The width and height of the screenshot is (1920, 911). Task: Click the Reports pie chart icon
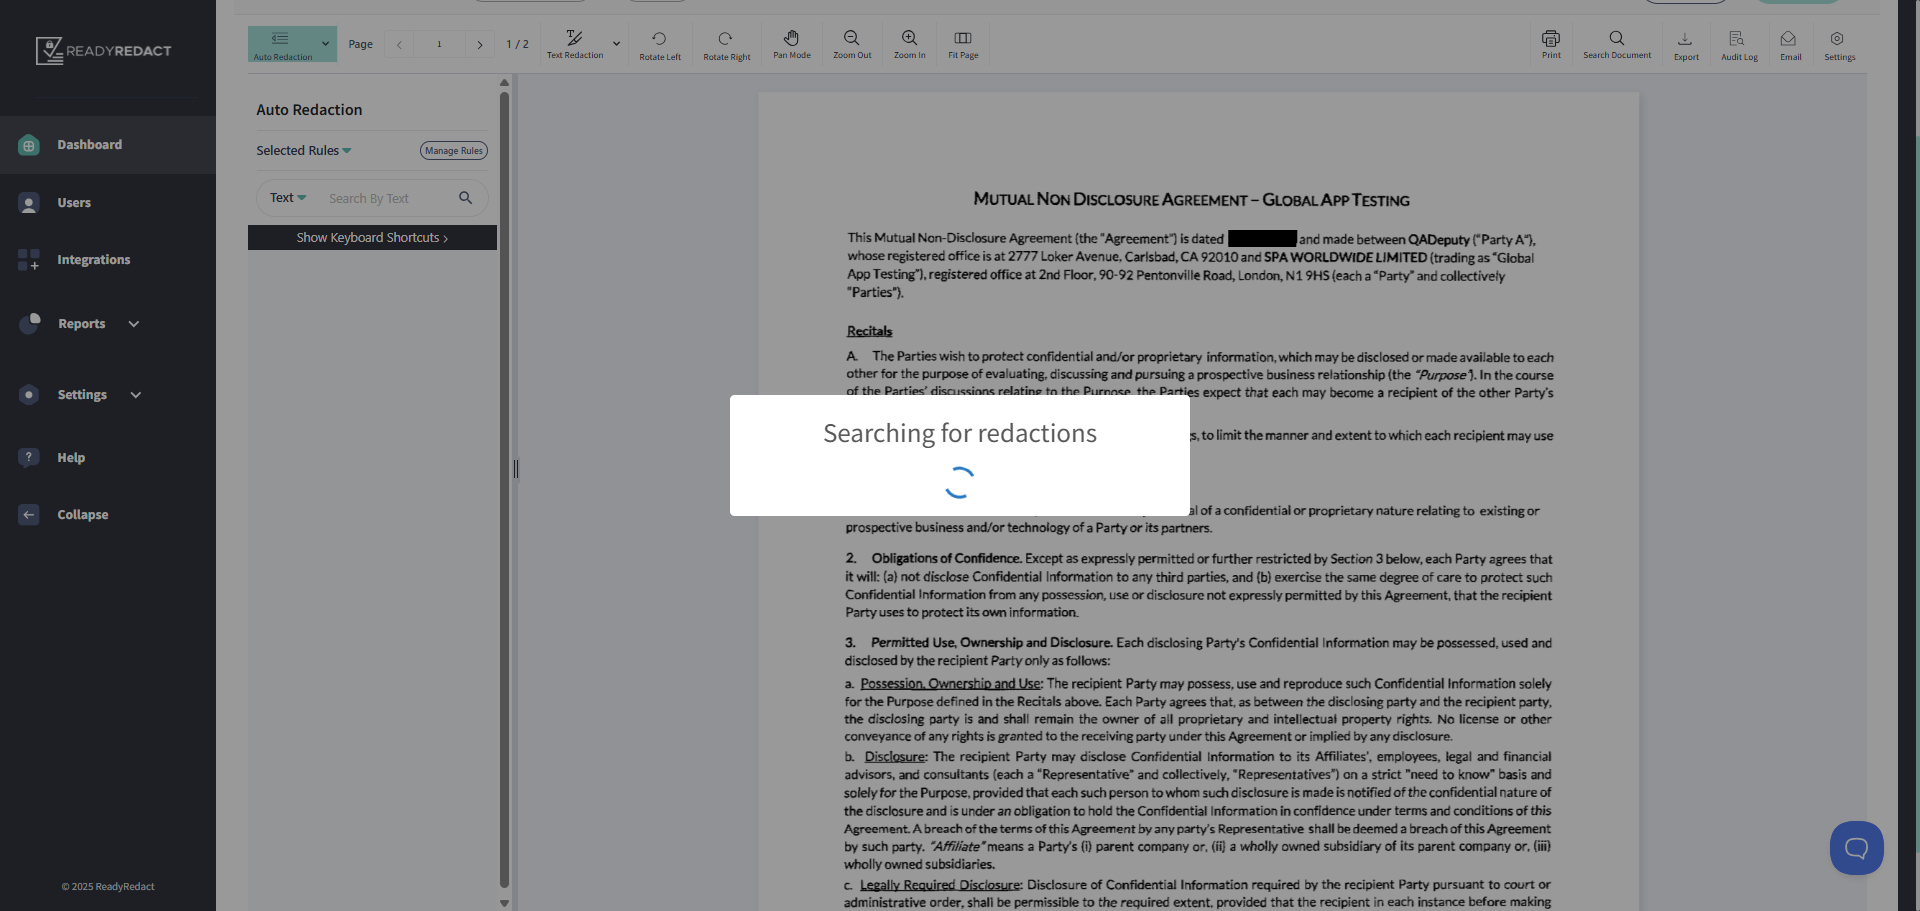(30, 323)
